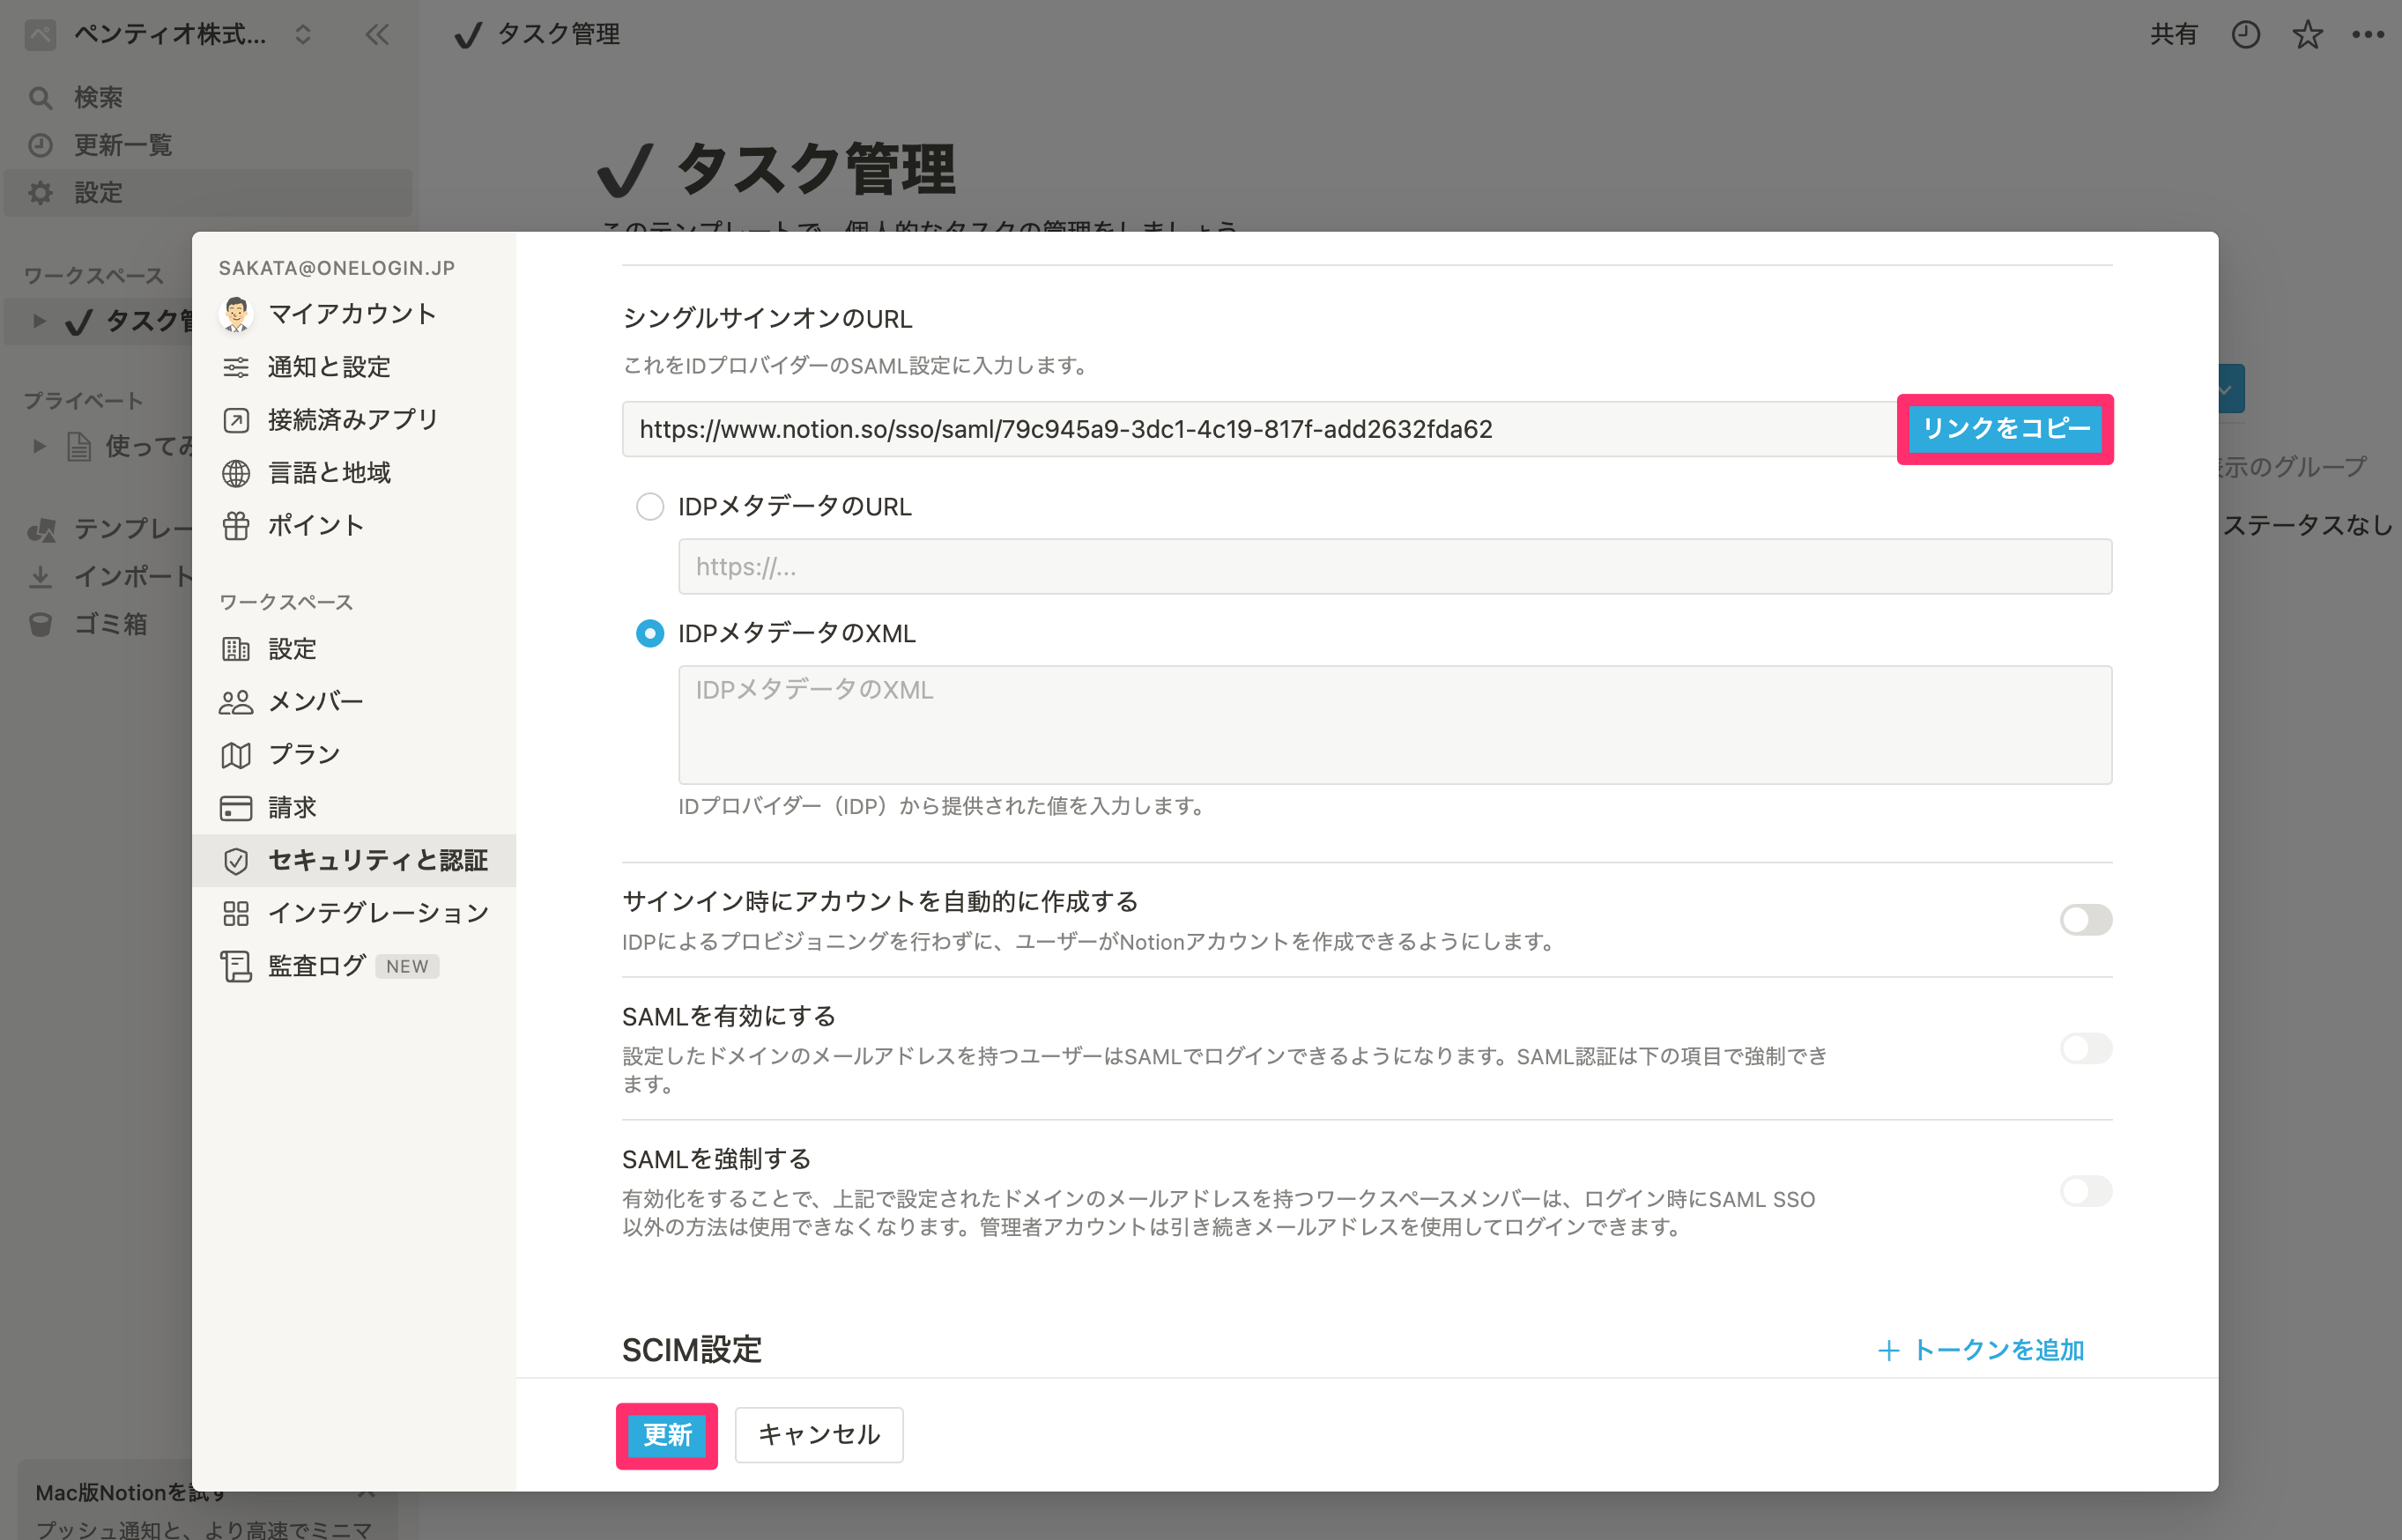
Task: Click the workspace 設定 building icon
Action: click(x=236, y=649)
